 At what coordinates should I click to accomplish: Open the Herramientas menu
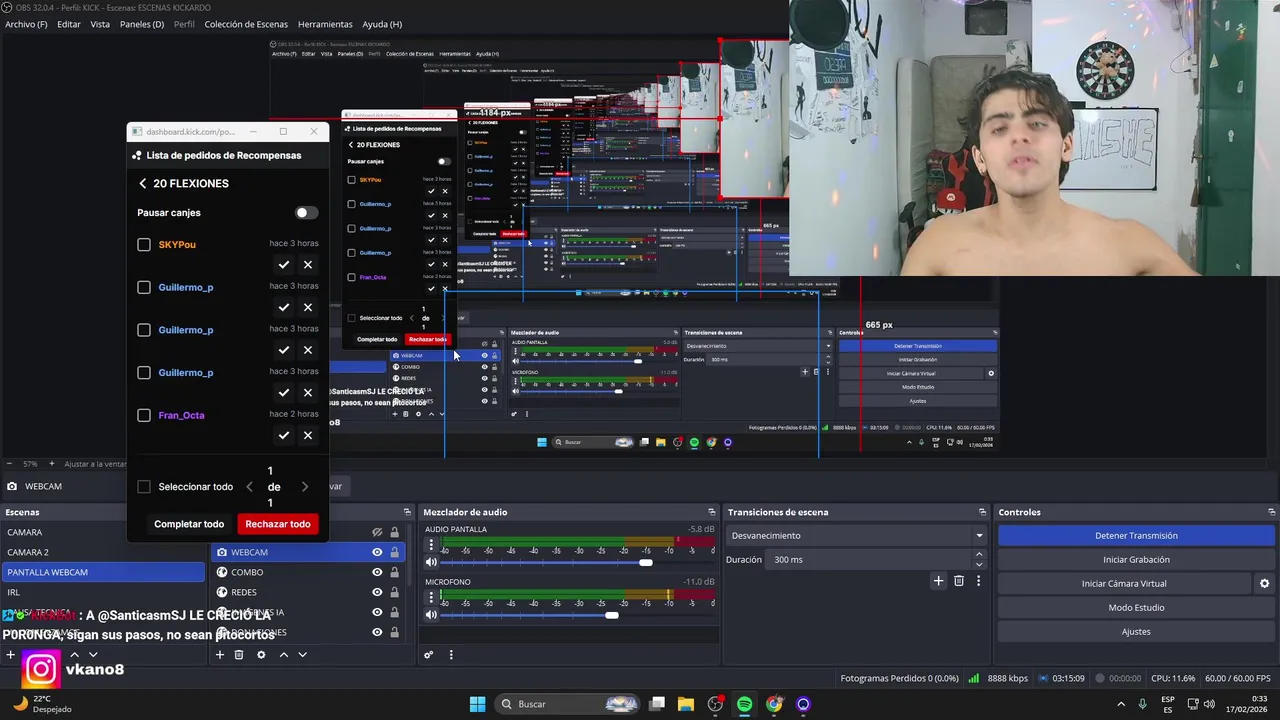pyautogui.click(x=325, y=24)
